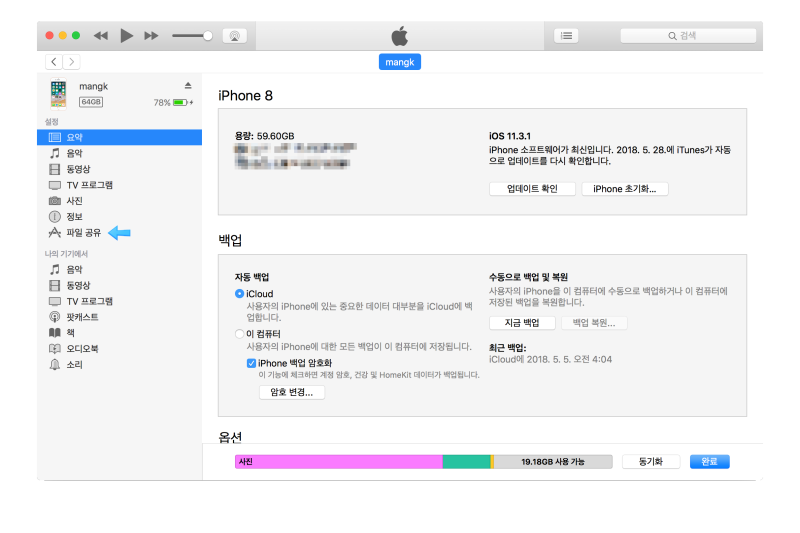800x533 pixels.
Task: Click the blue 완료 button
Action: coord(710,462)
